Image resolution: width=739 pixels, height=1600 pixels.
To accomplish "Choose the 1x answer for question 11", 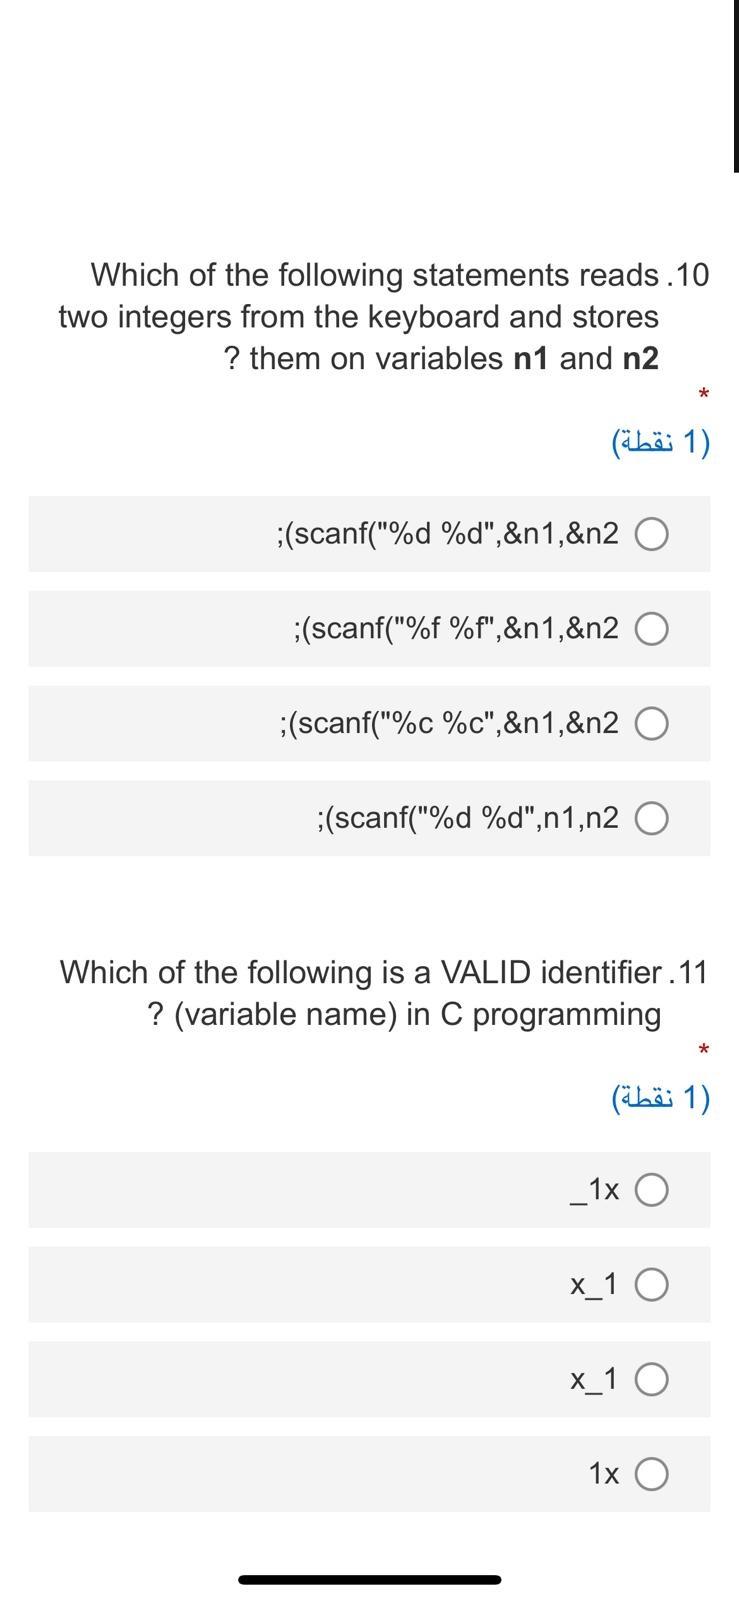I will click(x=652, y=1473).
